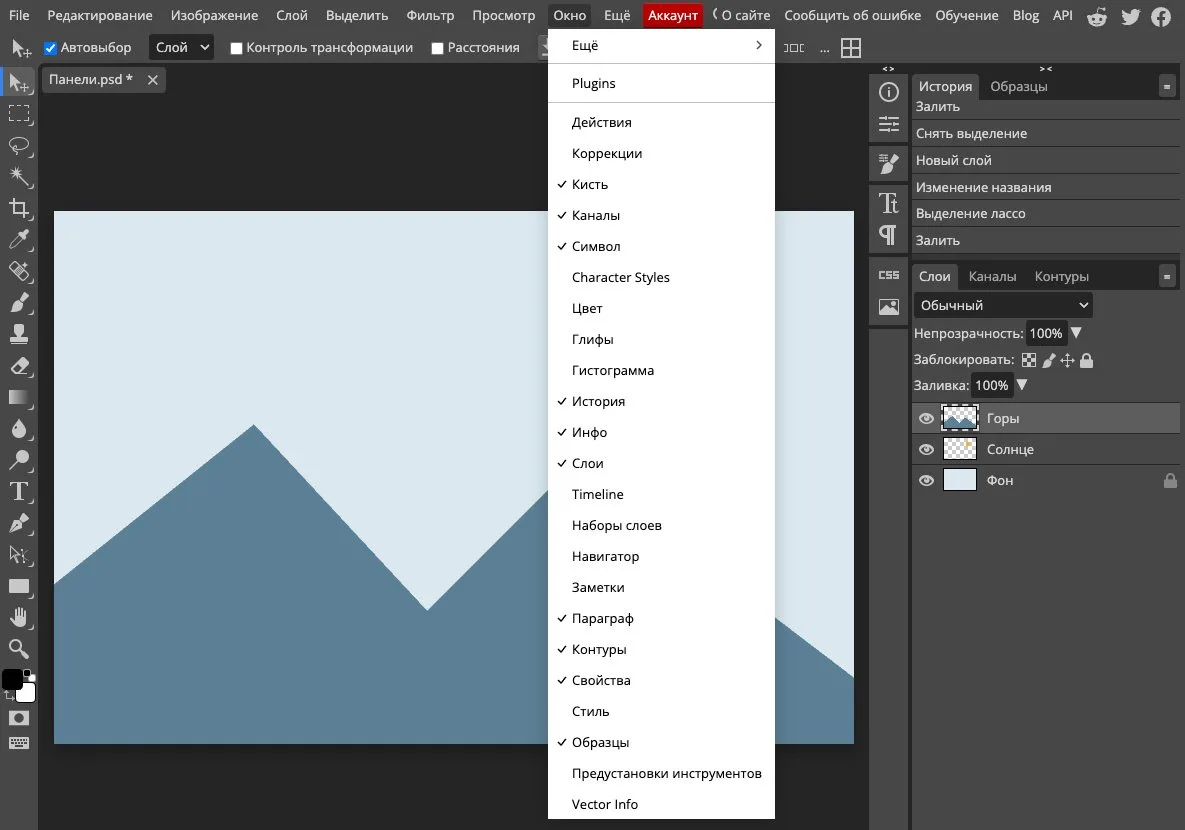
Task: Select the Eraser tool
Action: (x=19, y=366)
